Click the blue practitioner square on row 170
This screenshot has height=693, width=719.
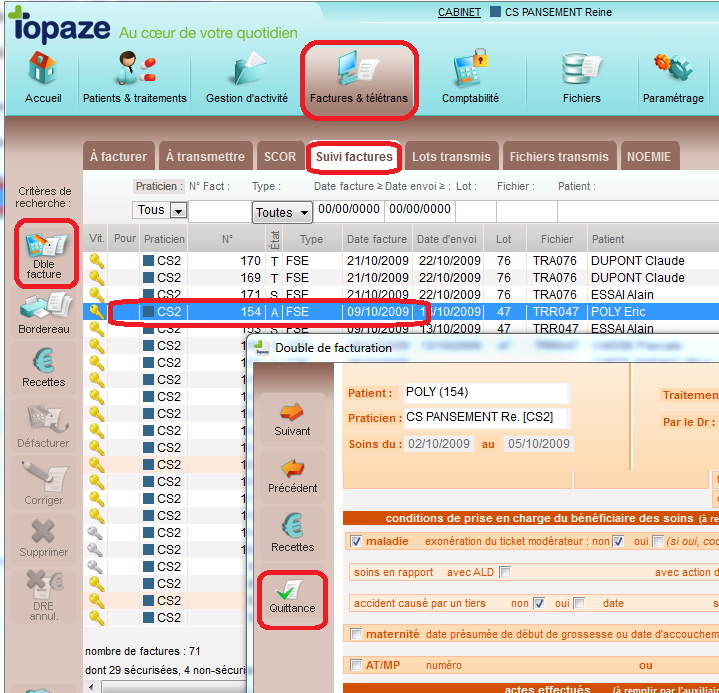click(x=148, y=261)
